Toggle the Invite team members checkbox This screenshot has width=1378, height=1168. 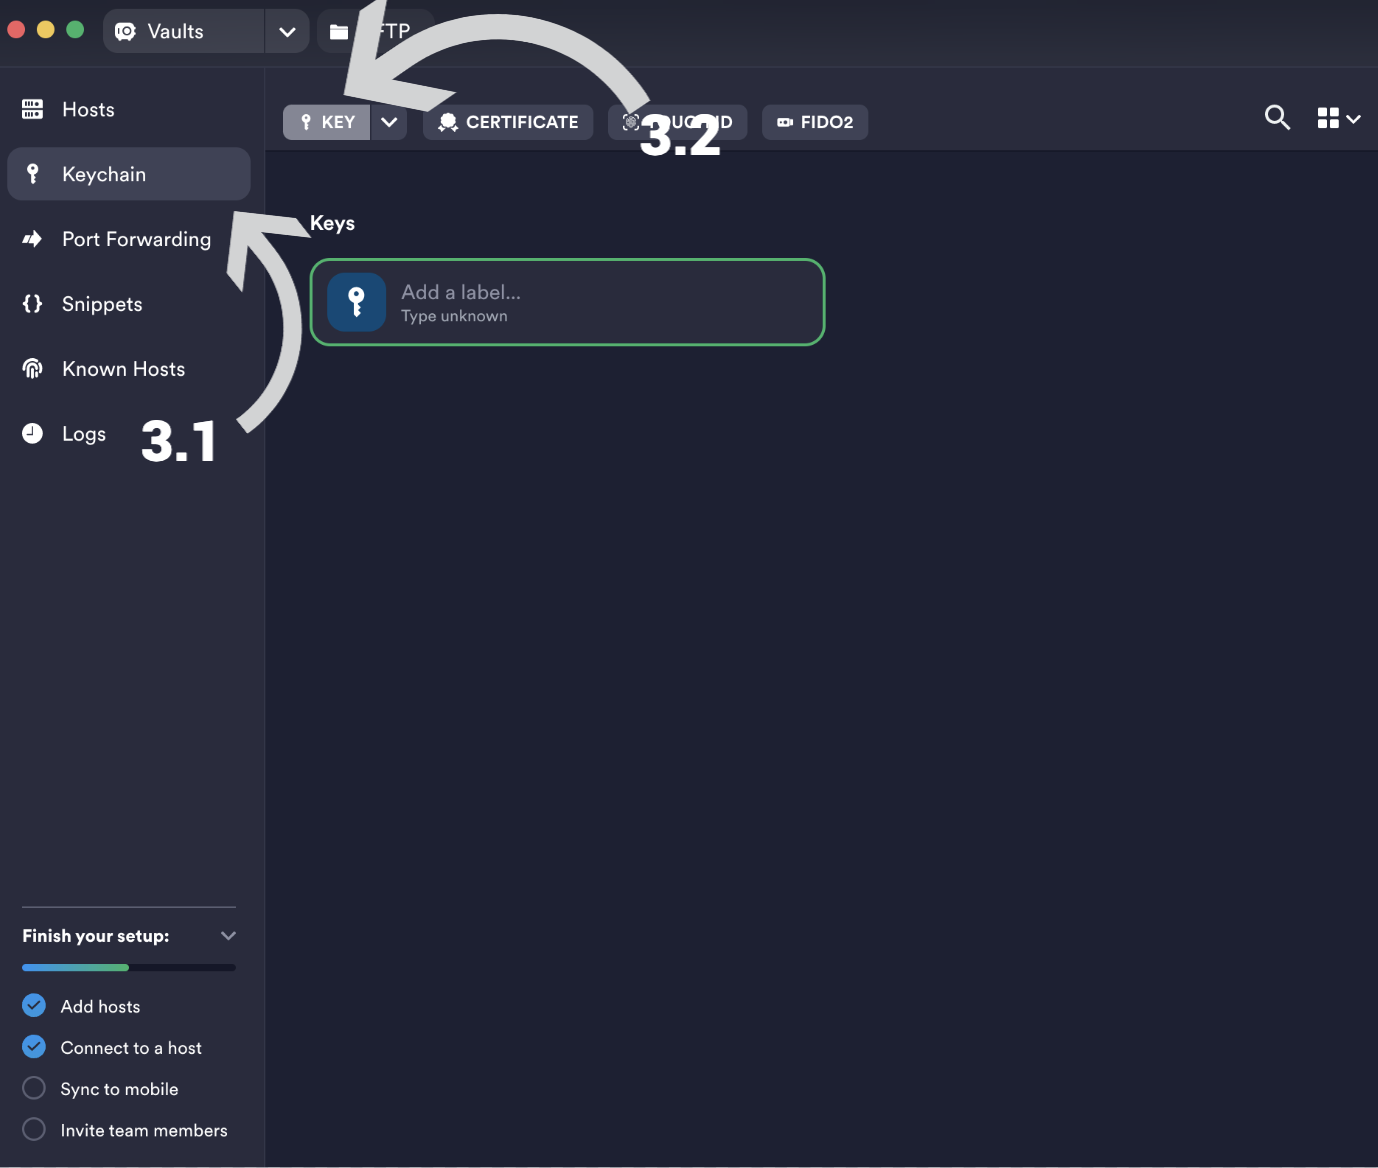pyautogui.click(x=34, y=1129)
